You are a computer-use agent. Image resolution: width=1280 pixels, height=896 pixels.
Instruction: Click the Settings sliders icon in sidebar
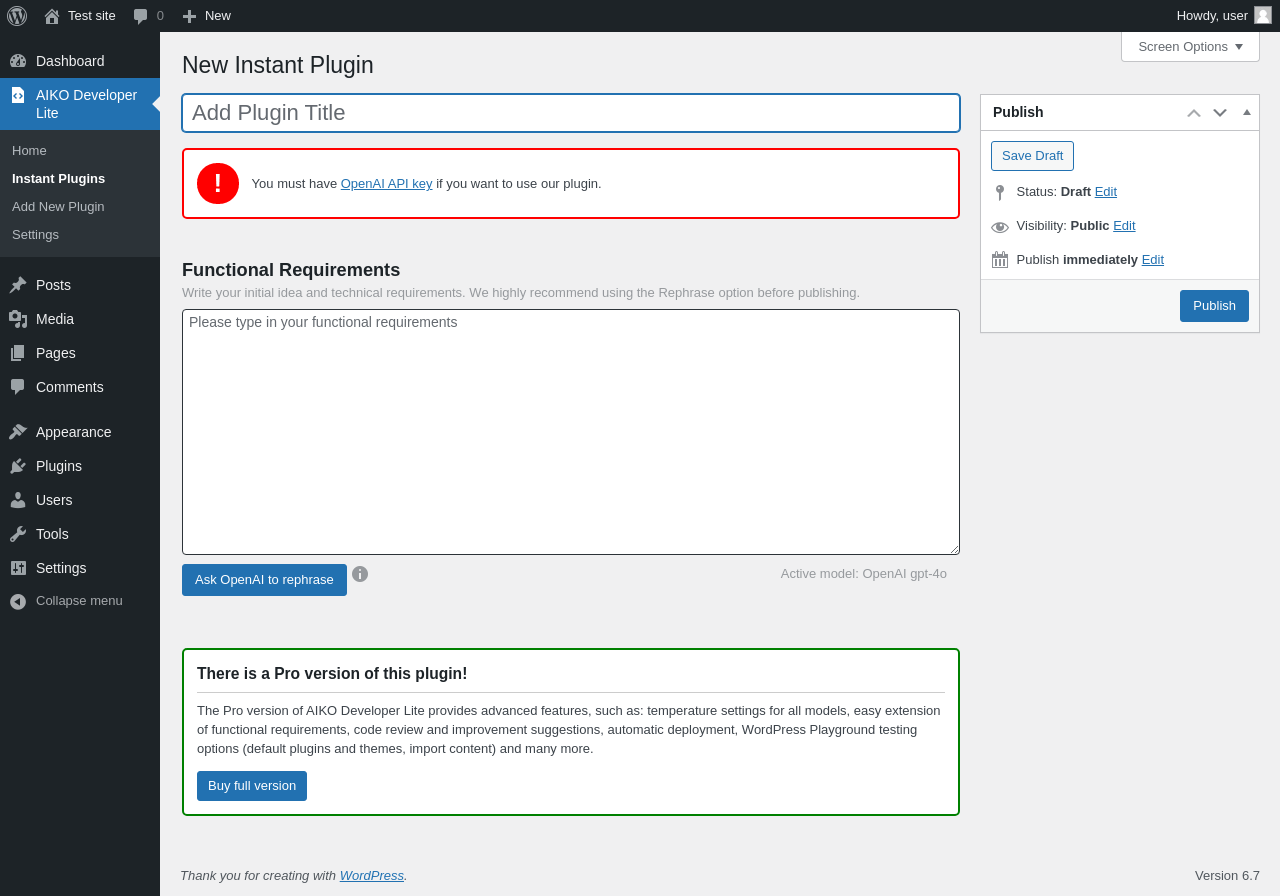click(x=18, y=568)
